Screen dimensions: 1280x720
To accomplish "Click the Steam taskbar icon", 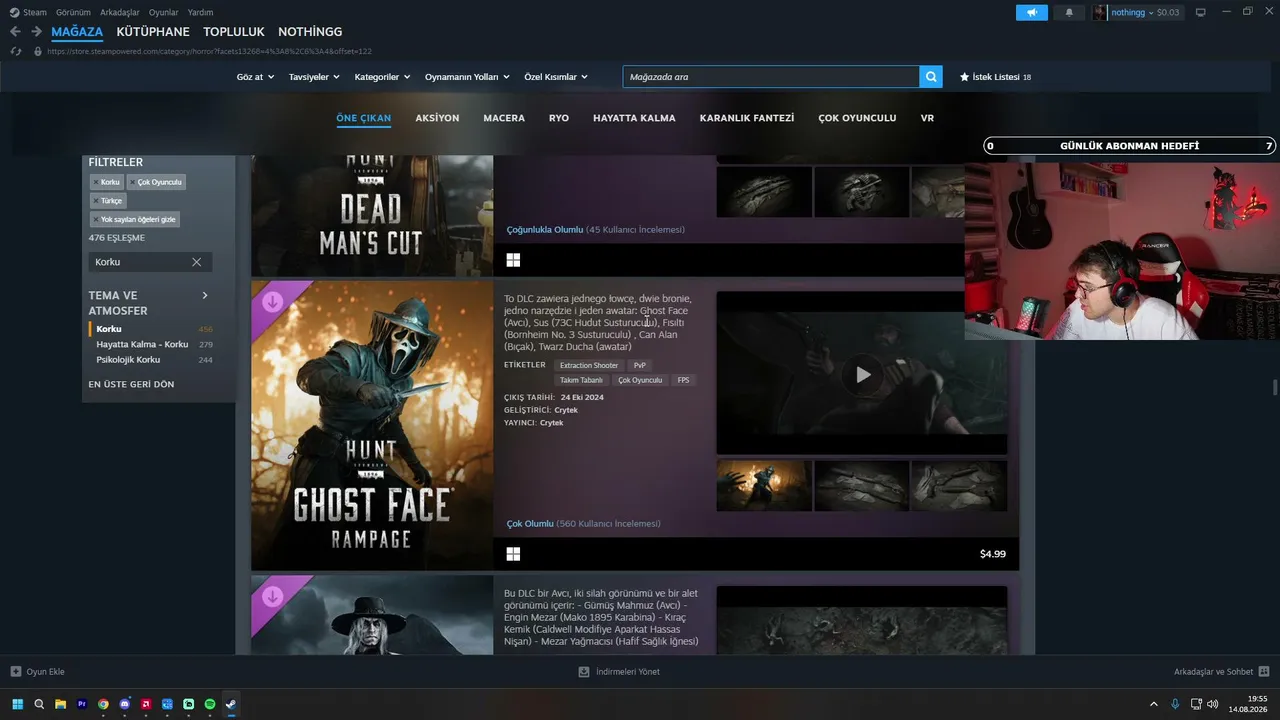I will coord(231,704).
